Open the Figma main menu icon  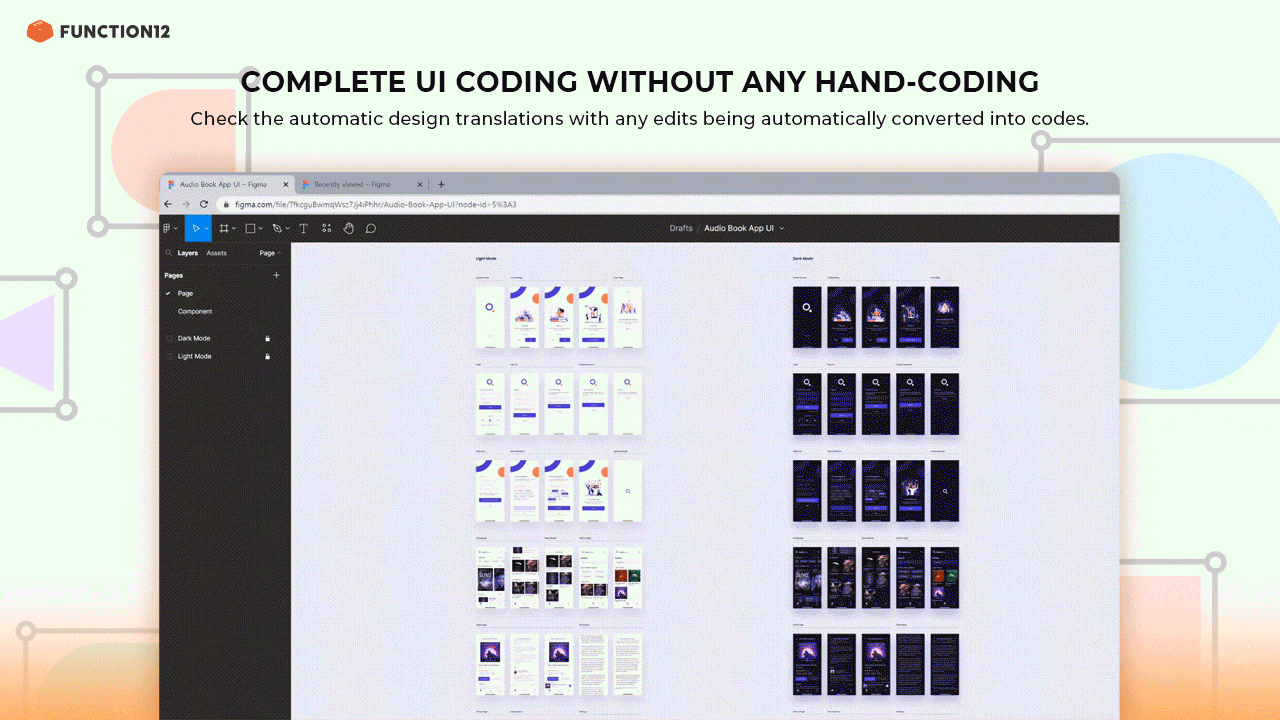pos(167,228)
